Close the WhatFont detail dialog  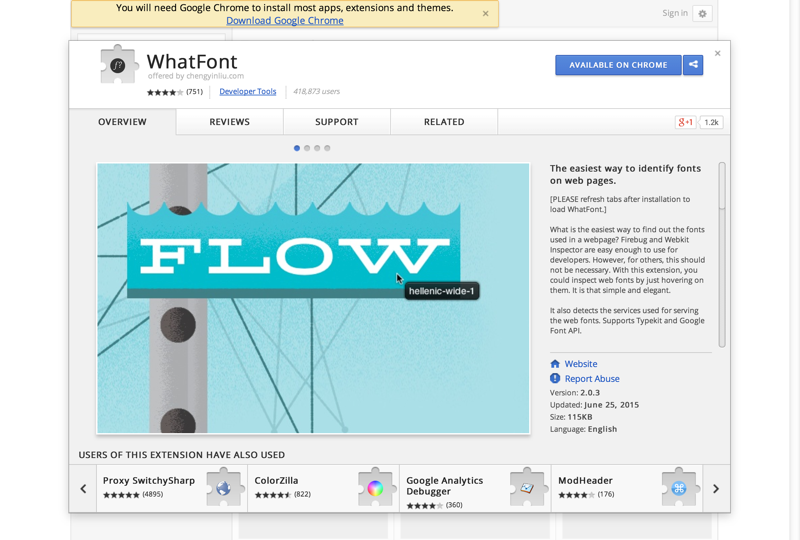(x=717, y=53)
